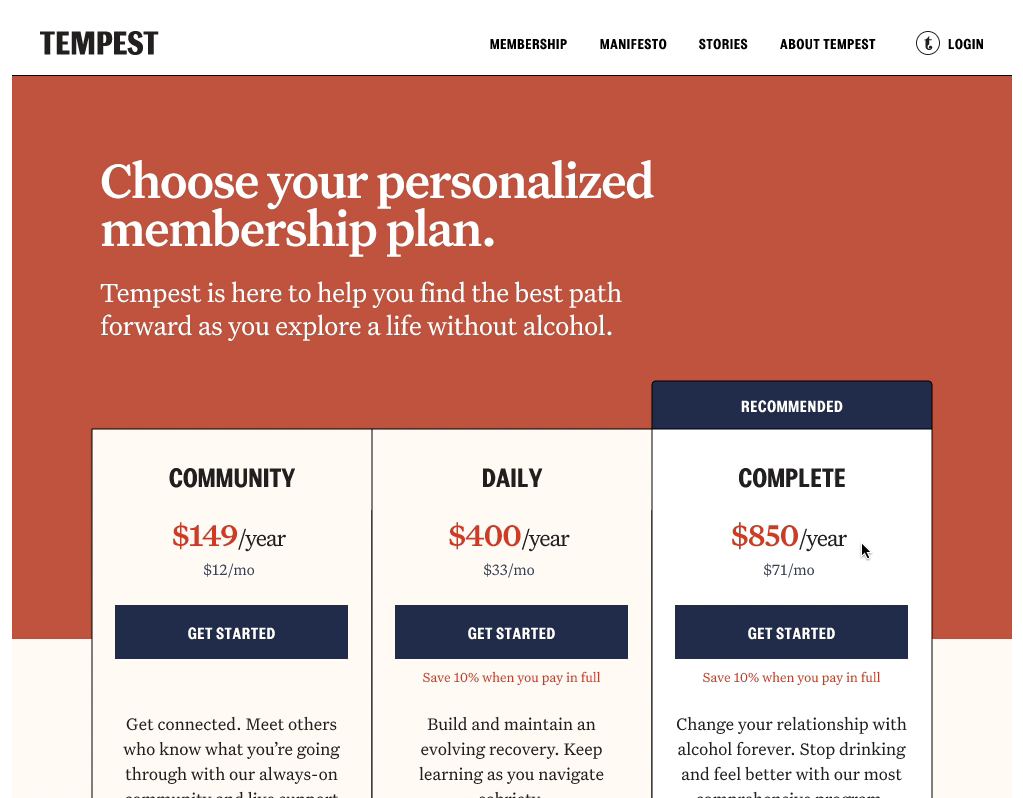
Task: Select About Tempest in the navigation bar
Action: [x=827, y=44]
